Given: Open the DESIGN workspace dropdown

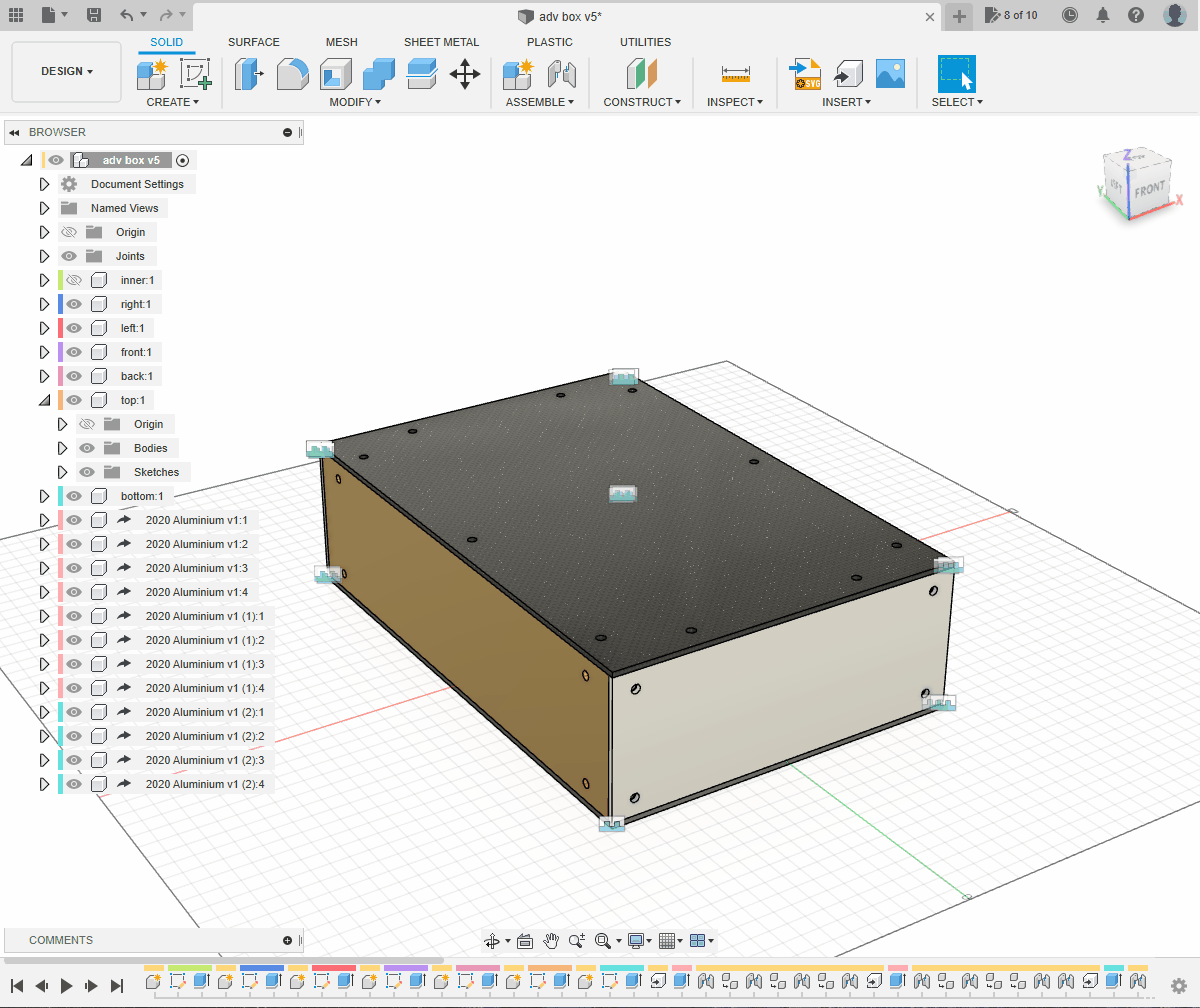Looking at the screenshot, I should tap(66, 71).
